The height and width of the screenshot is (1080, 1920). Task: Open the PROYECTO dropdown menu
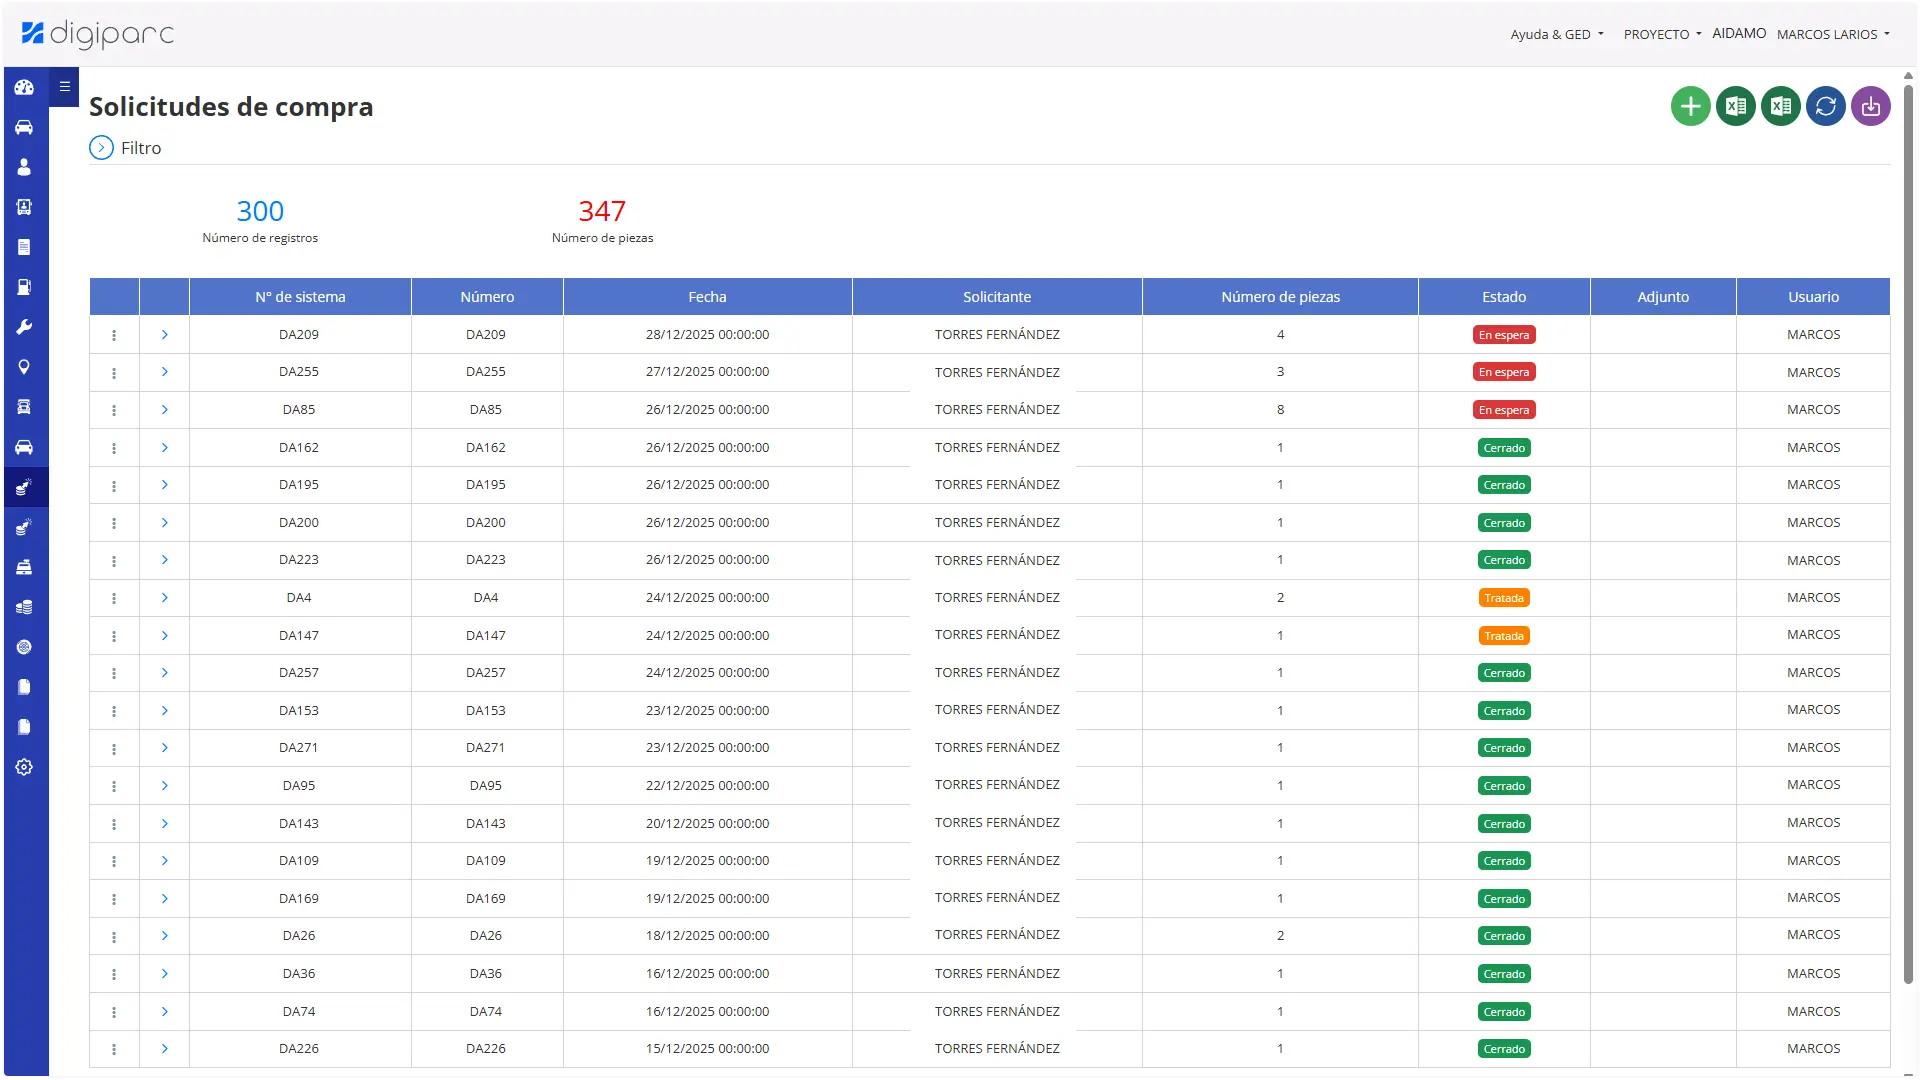tap(1662, 34)
